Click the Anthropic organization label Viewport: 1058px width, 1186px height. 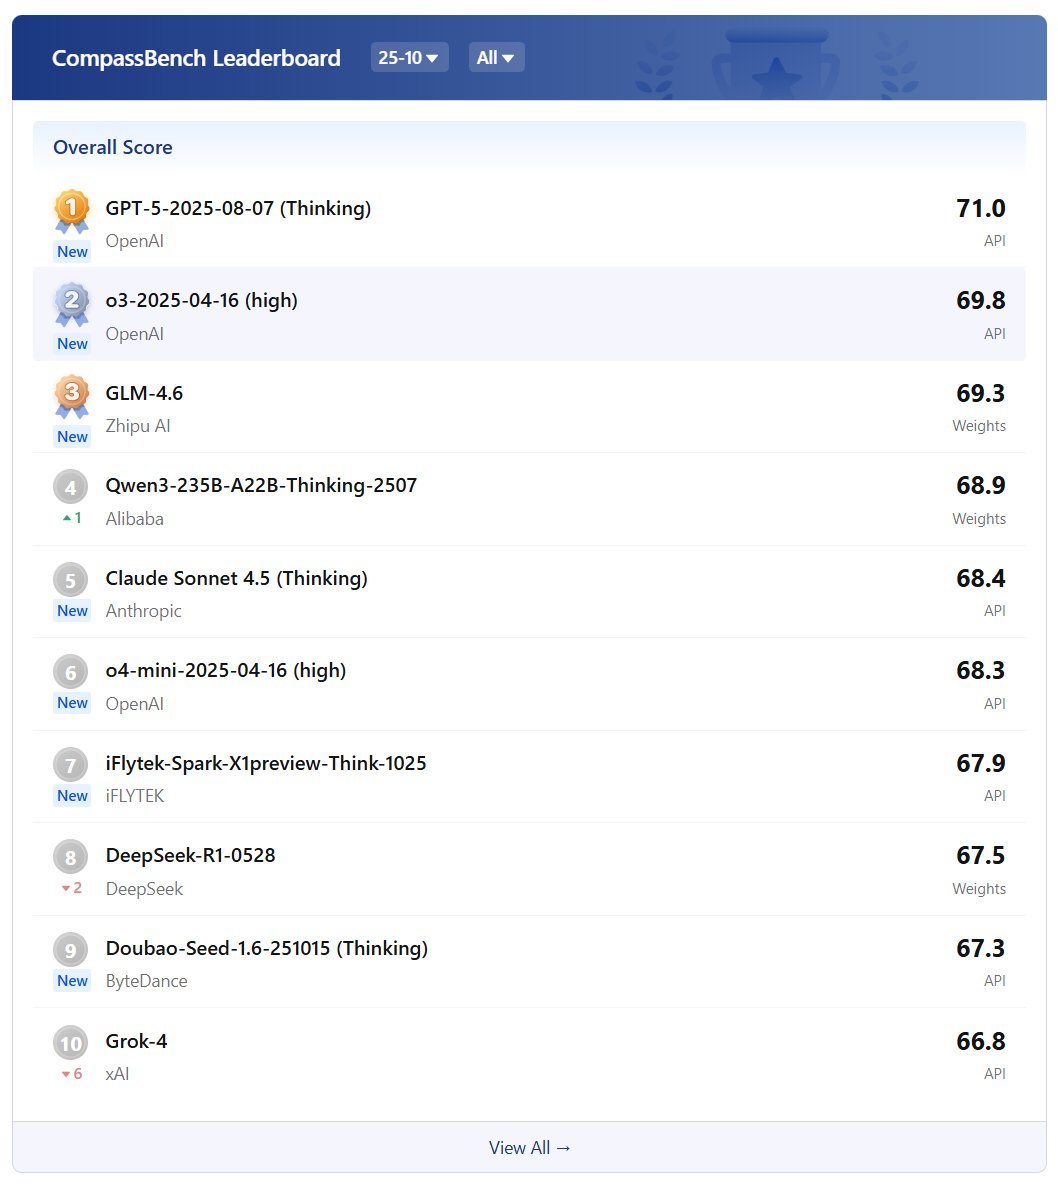[x=144, y=611]
